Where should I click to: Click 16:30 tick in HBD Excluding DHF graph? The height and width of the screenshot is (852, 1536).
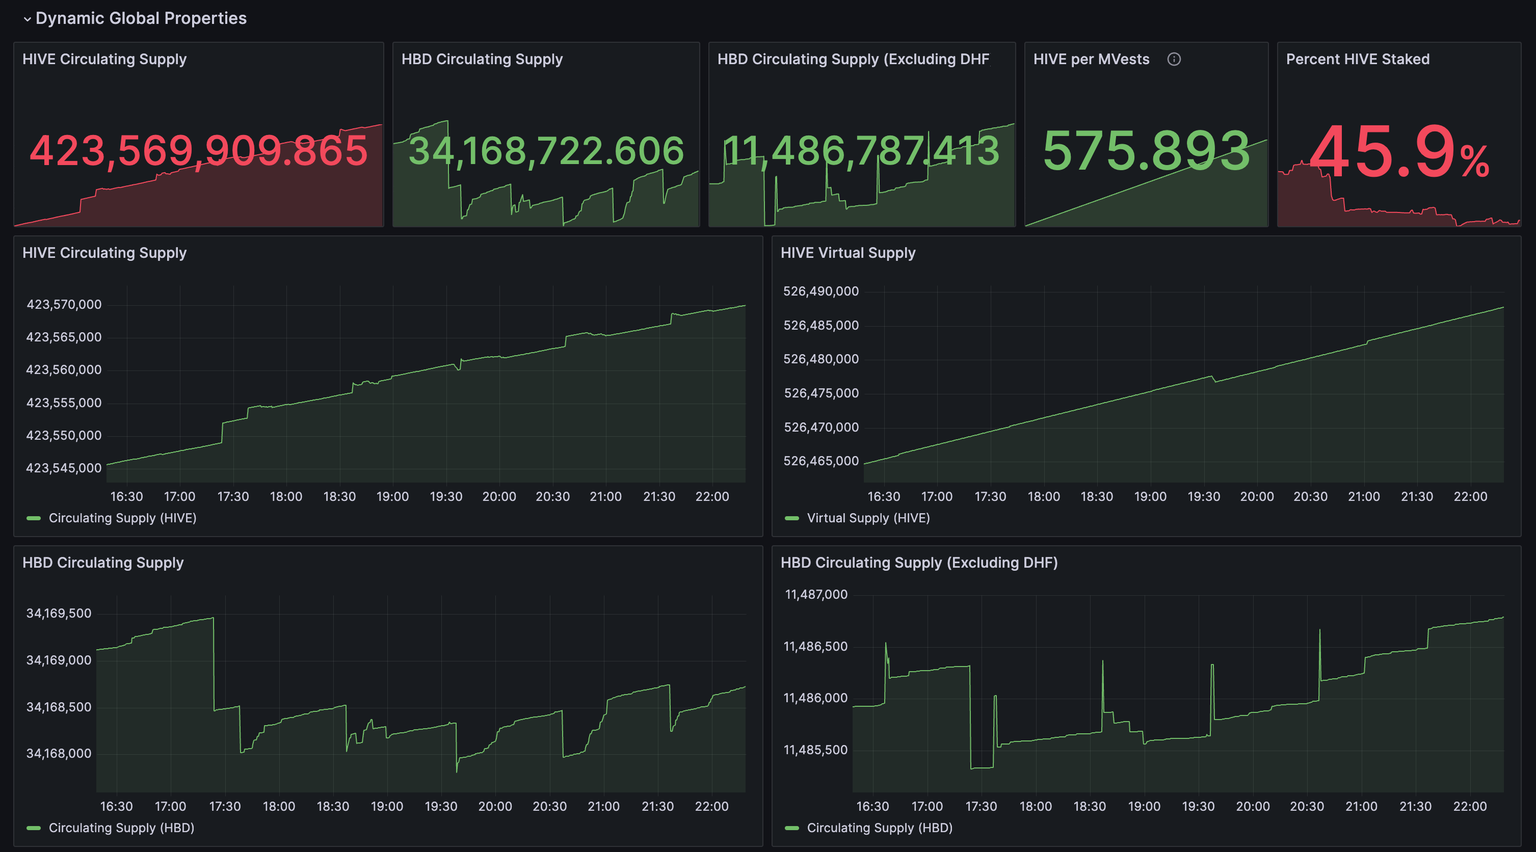[872, 806]
